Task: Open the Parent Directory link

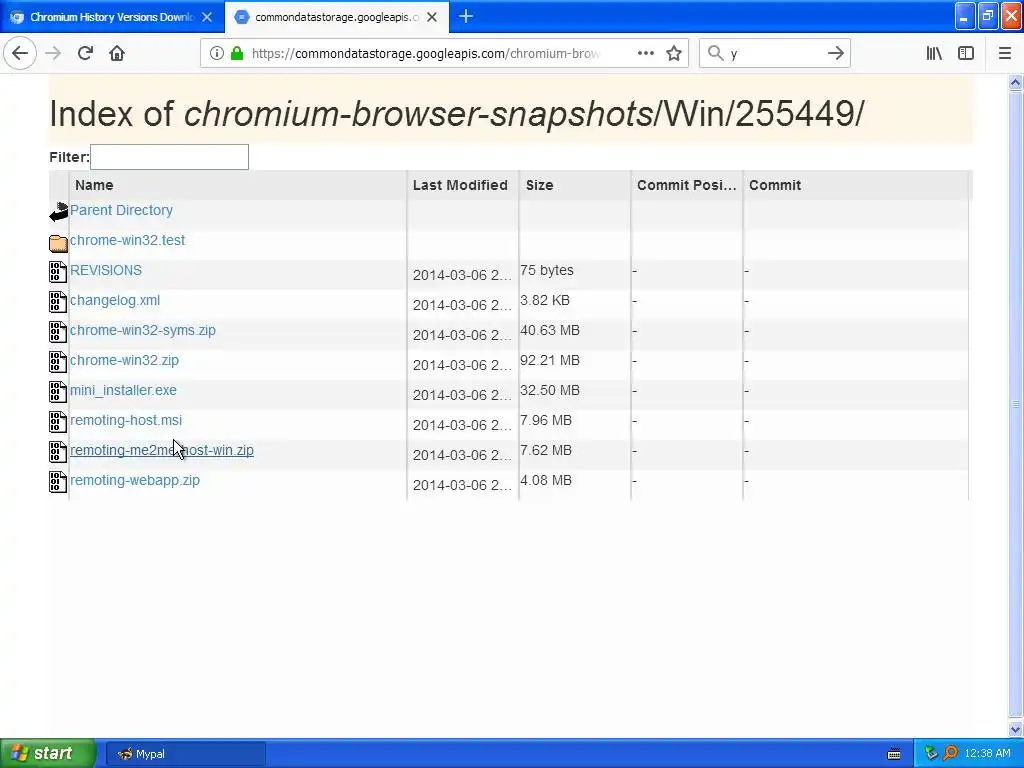Action: (x=121, y=210)
